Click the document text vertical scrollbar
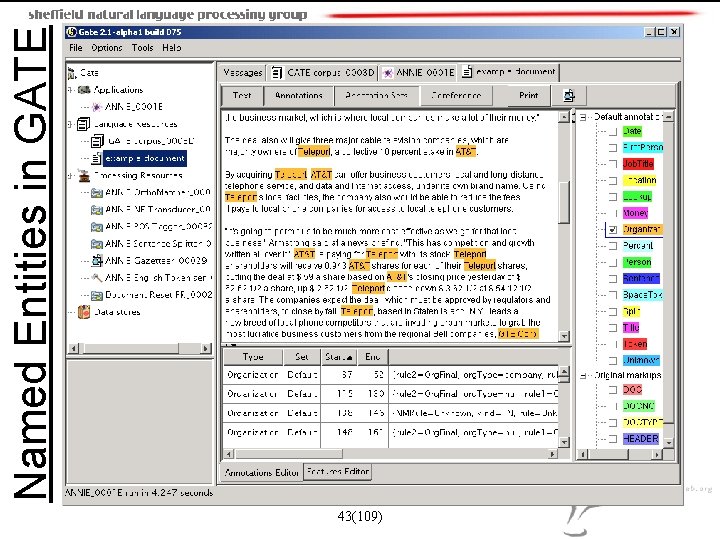 (564, 226)
